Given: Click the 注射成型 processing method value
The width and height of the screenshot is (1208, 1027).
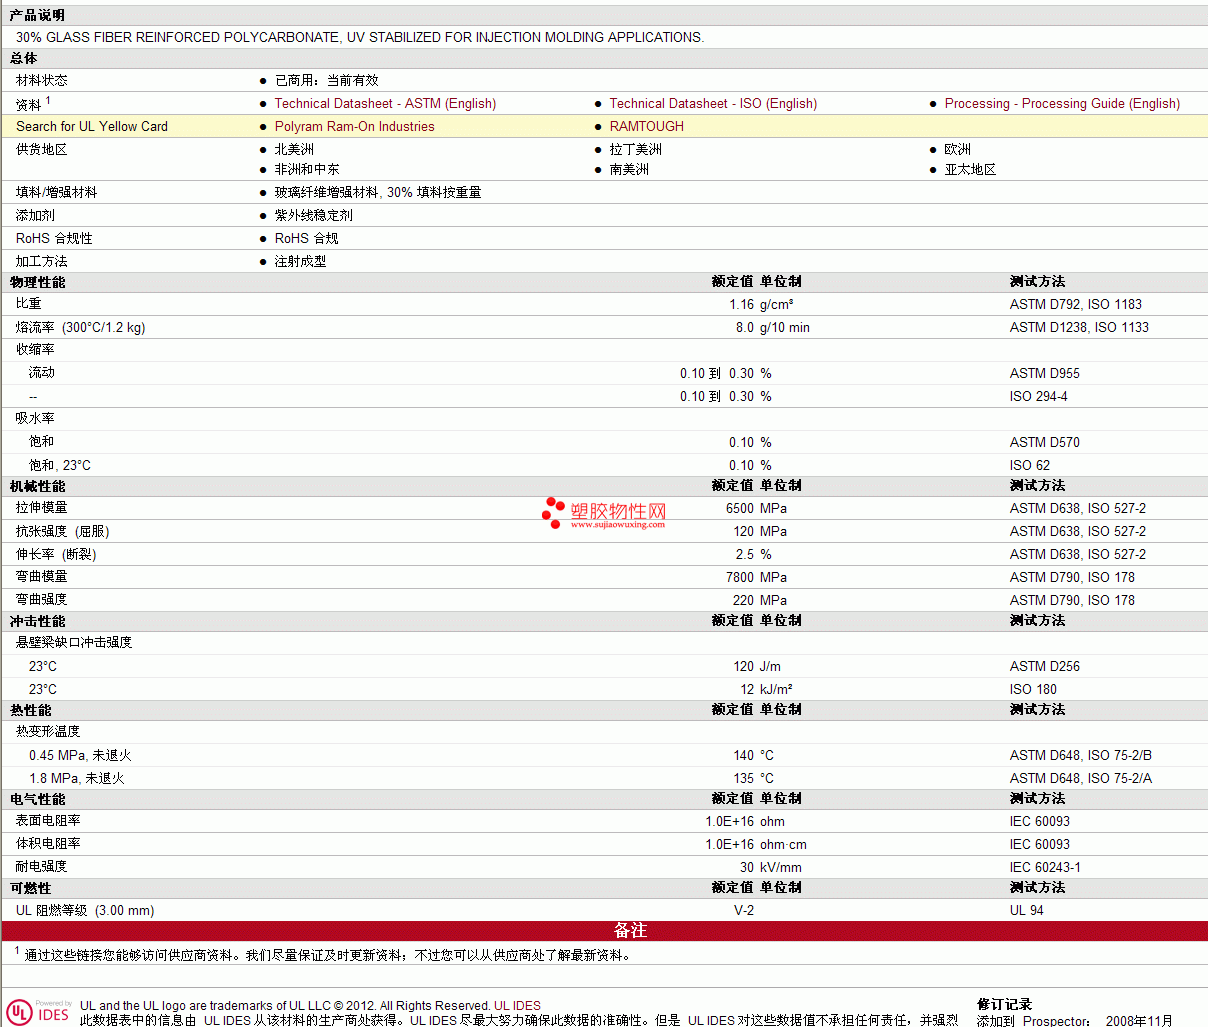Looking at the screenshot, I should pos(301,261).
